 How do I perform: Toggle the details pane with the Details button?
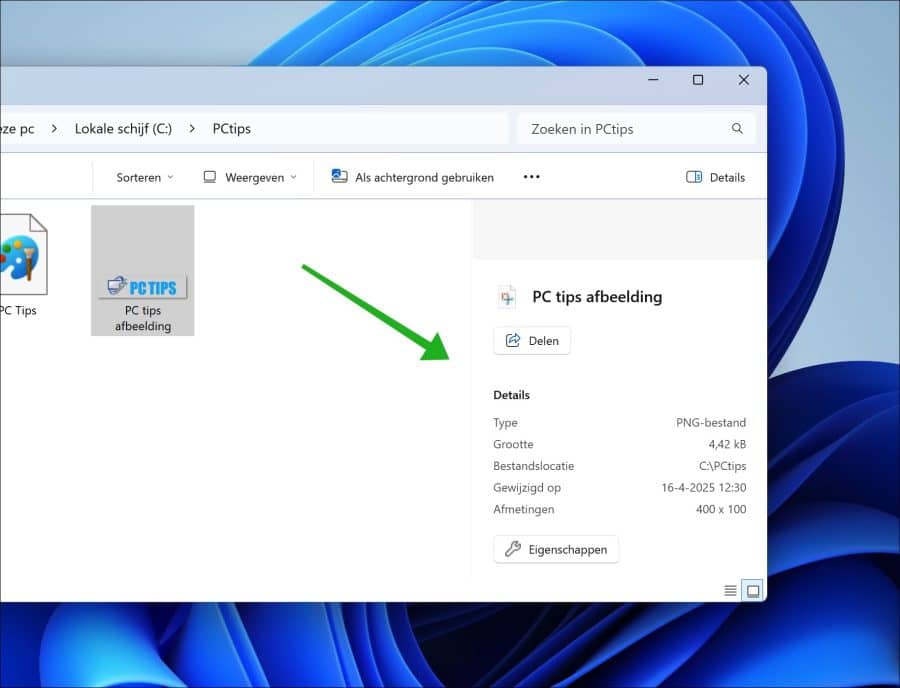715,176
